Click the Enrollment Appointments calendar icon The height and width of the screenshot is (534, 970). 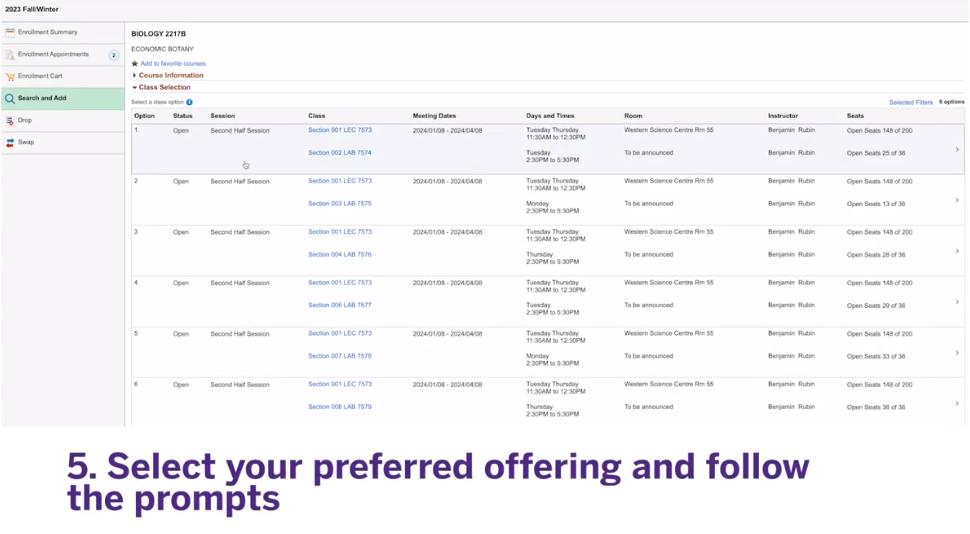click(10, 54)
